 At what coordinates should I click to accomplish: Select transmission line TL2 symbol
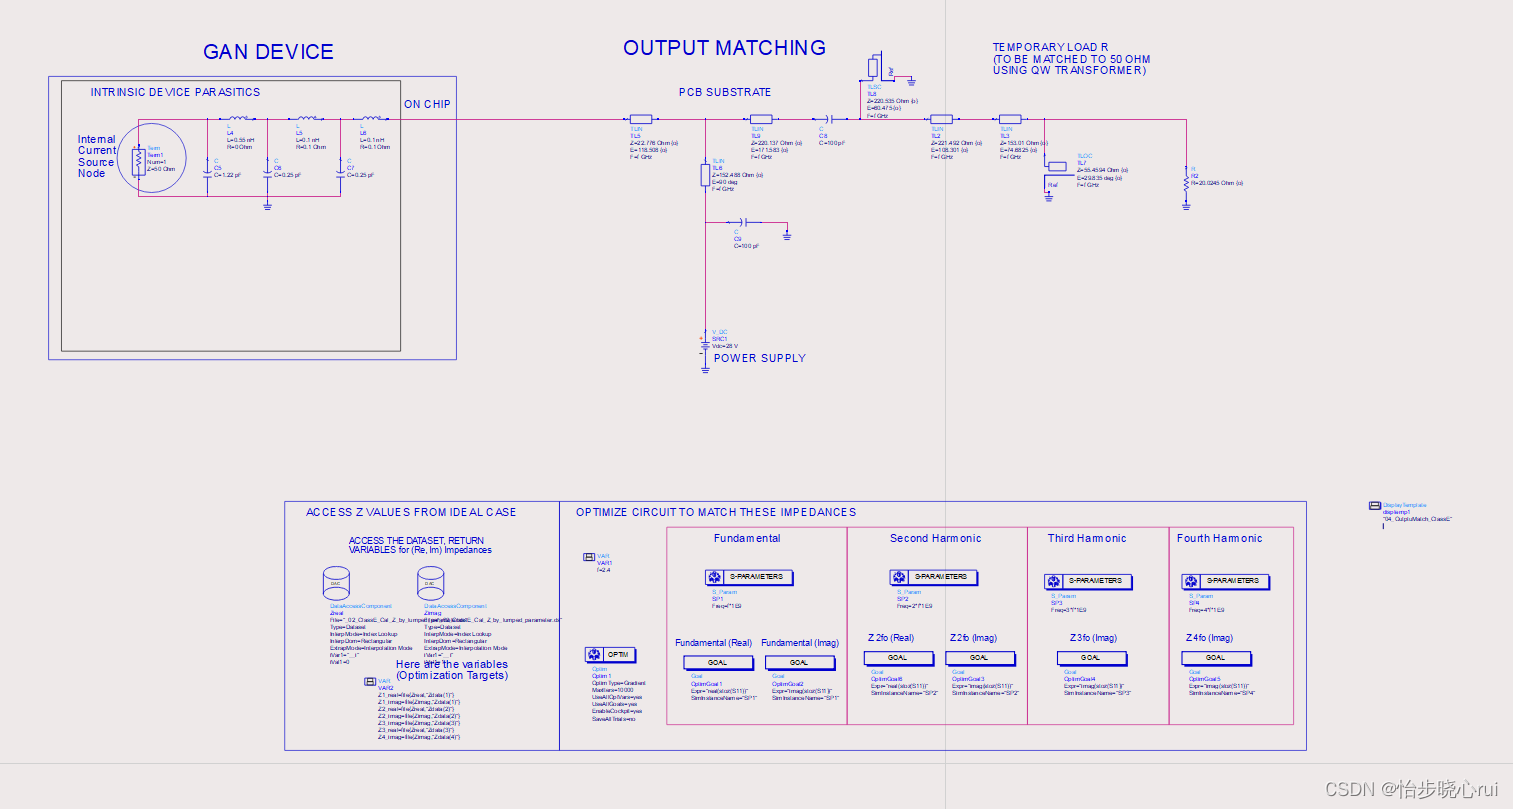tap(941, 119)
